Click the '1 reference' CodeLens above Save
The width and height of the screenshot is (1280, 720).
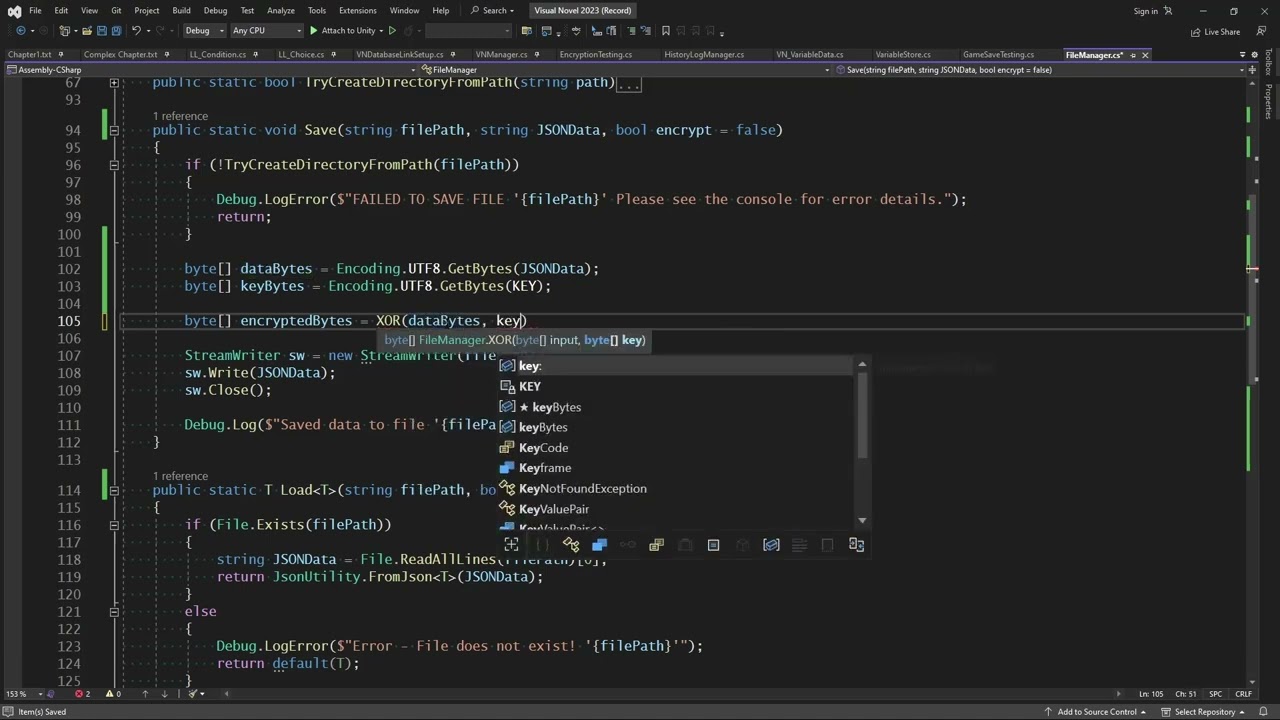click(180, 116)
